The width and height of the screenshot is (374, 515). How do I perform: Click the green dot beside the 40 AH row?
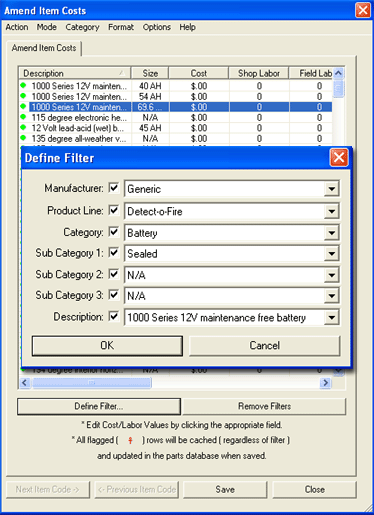[23, 85]
